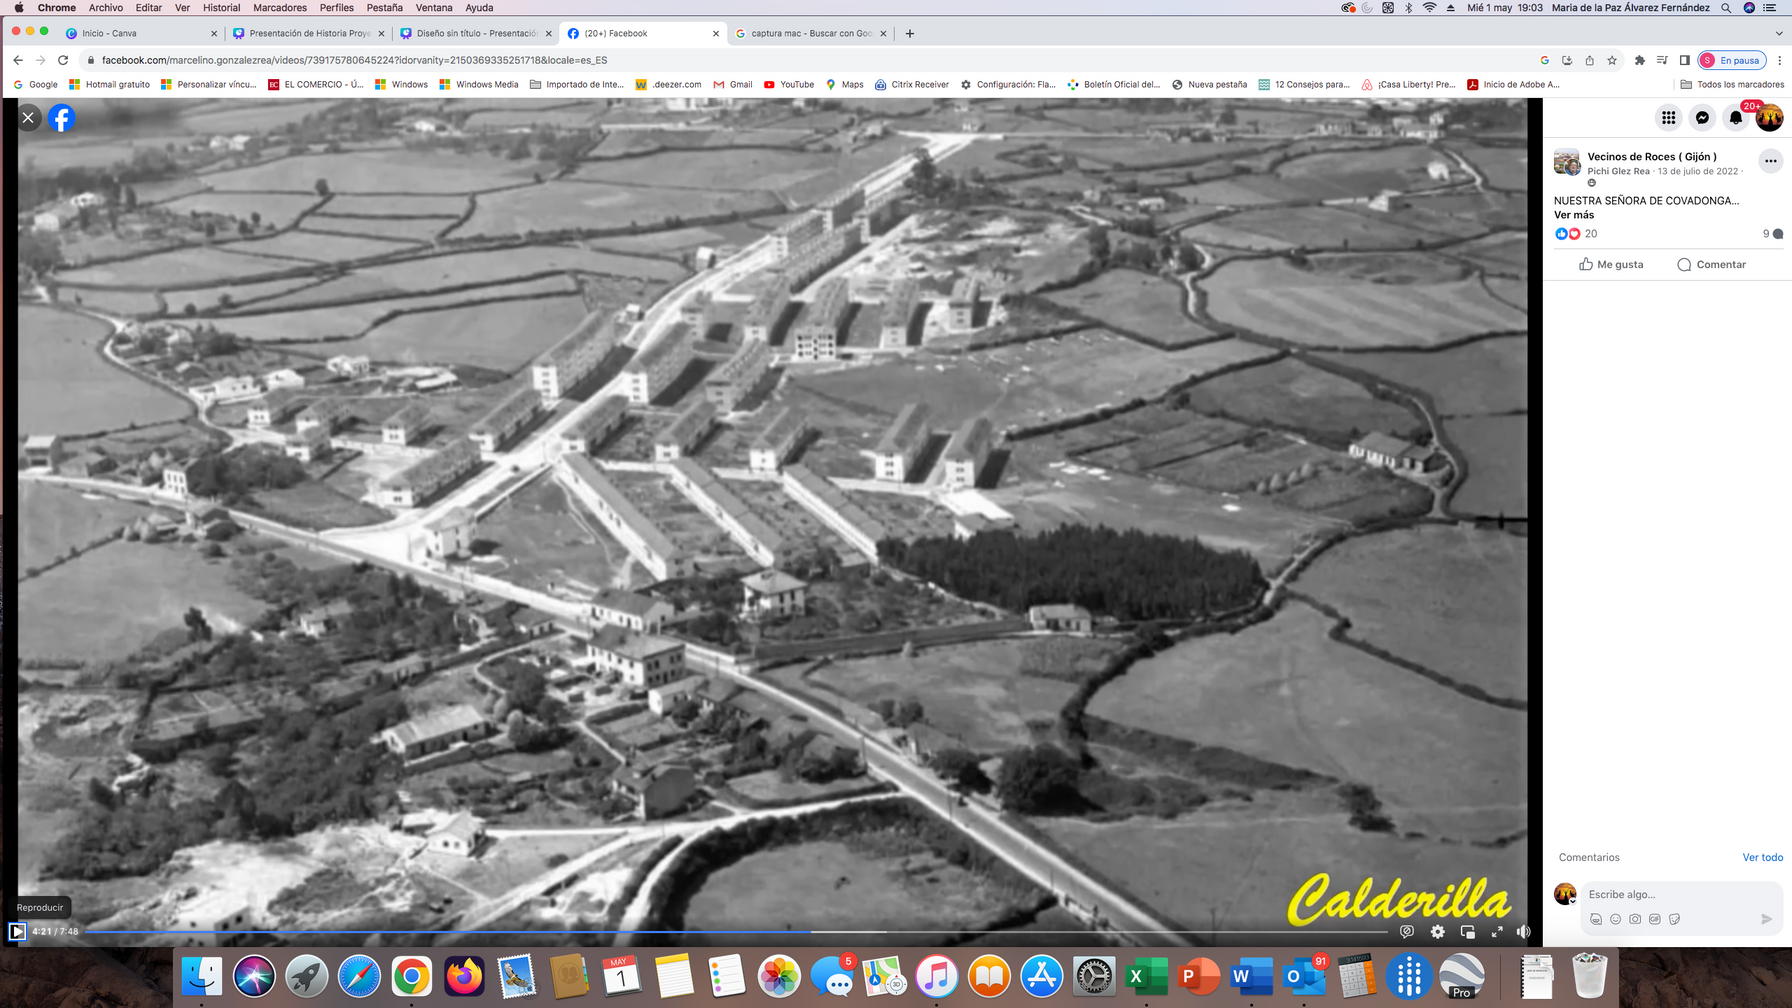Screen dimensions: 1792x1008
Task: Open Messenger from the Facebook header
Action: [1702, 118]
